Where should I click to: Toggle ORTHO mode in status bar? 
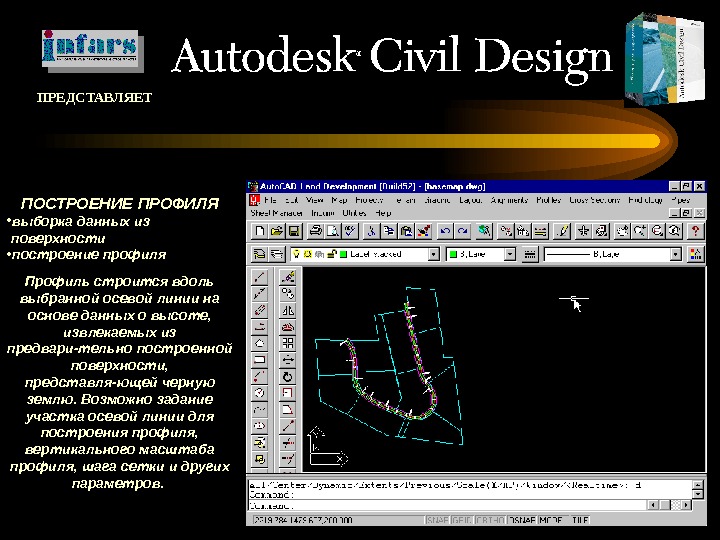tap(490, 520)
